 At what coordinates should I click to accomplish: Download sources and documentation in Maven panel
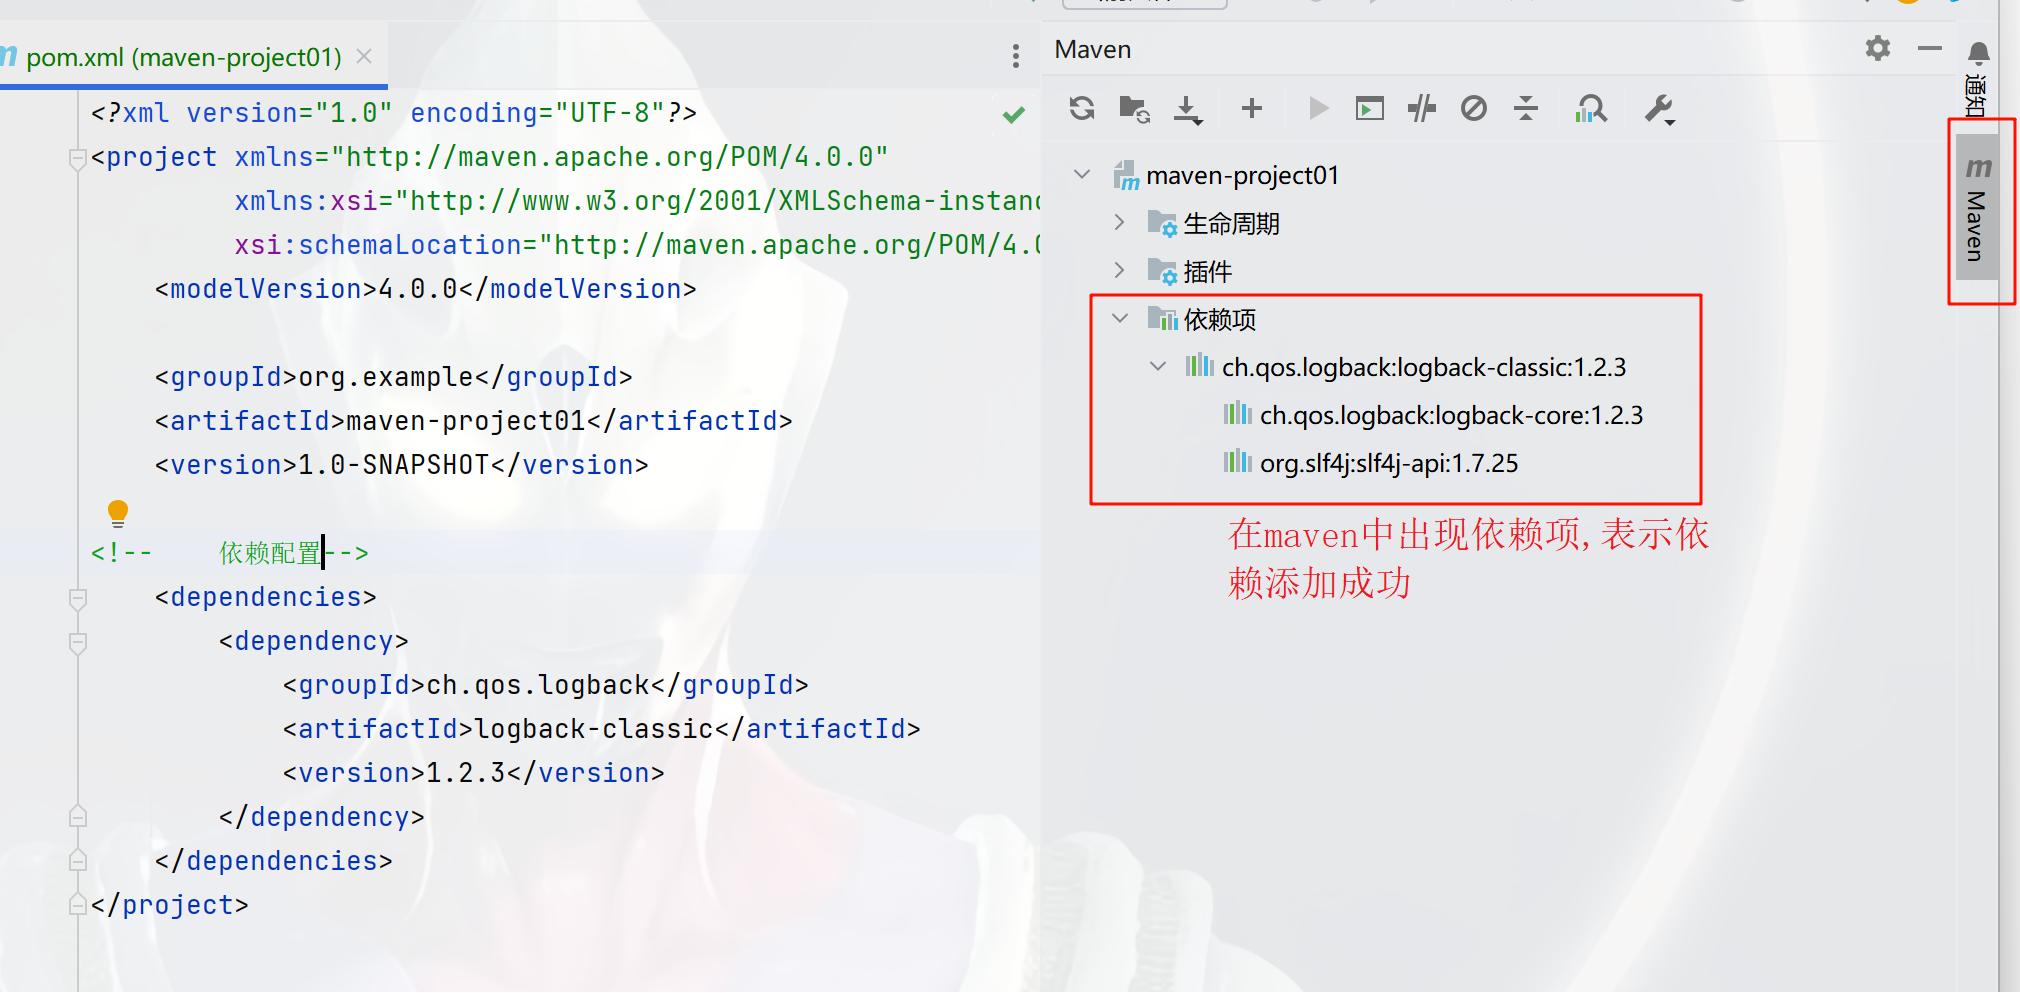tap(1187, 108)
